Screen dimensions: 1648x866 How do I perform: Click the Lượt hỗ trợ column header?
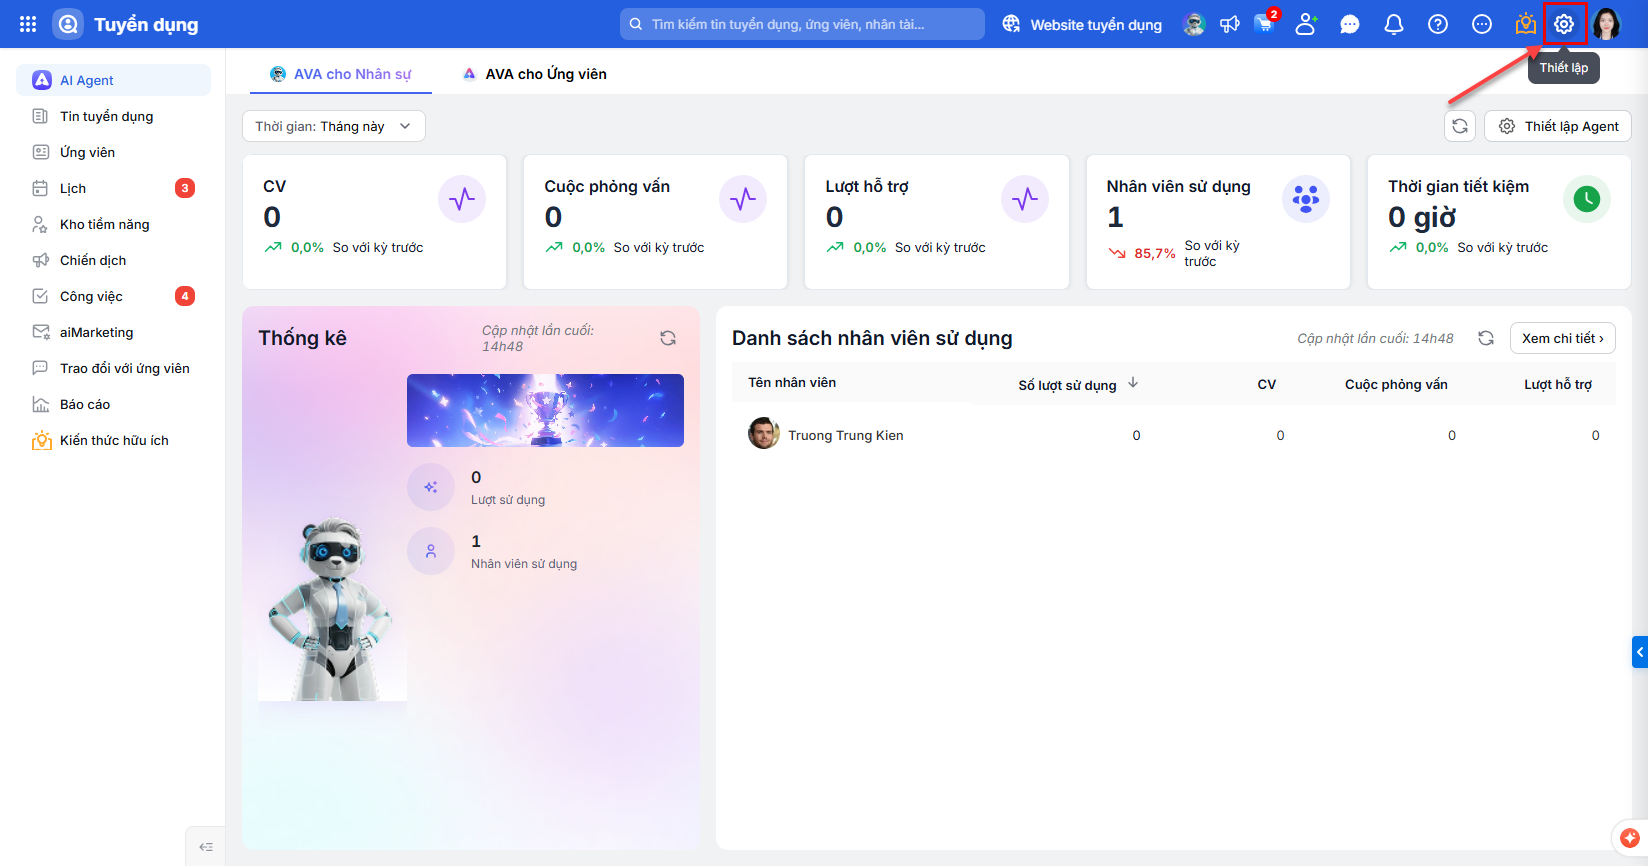[x=1558, y=384]
